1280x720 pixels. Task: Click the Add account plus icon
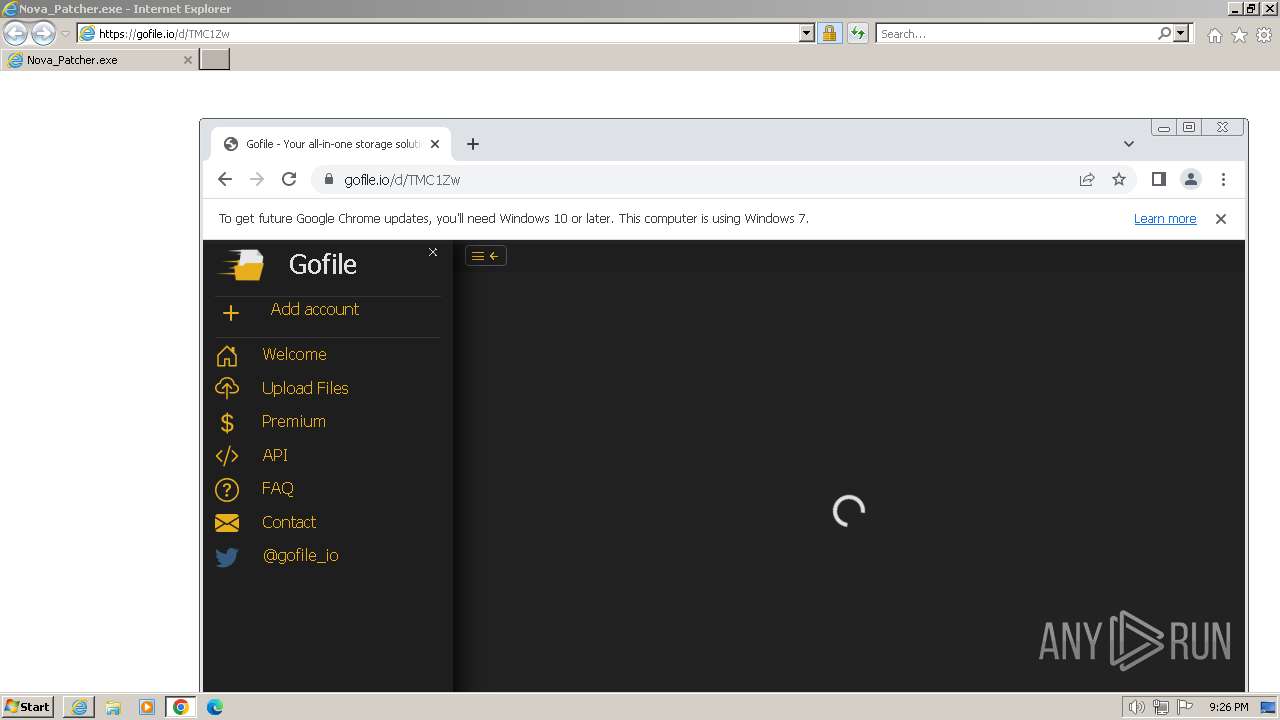pyautogui.click(x=231, y=313)
